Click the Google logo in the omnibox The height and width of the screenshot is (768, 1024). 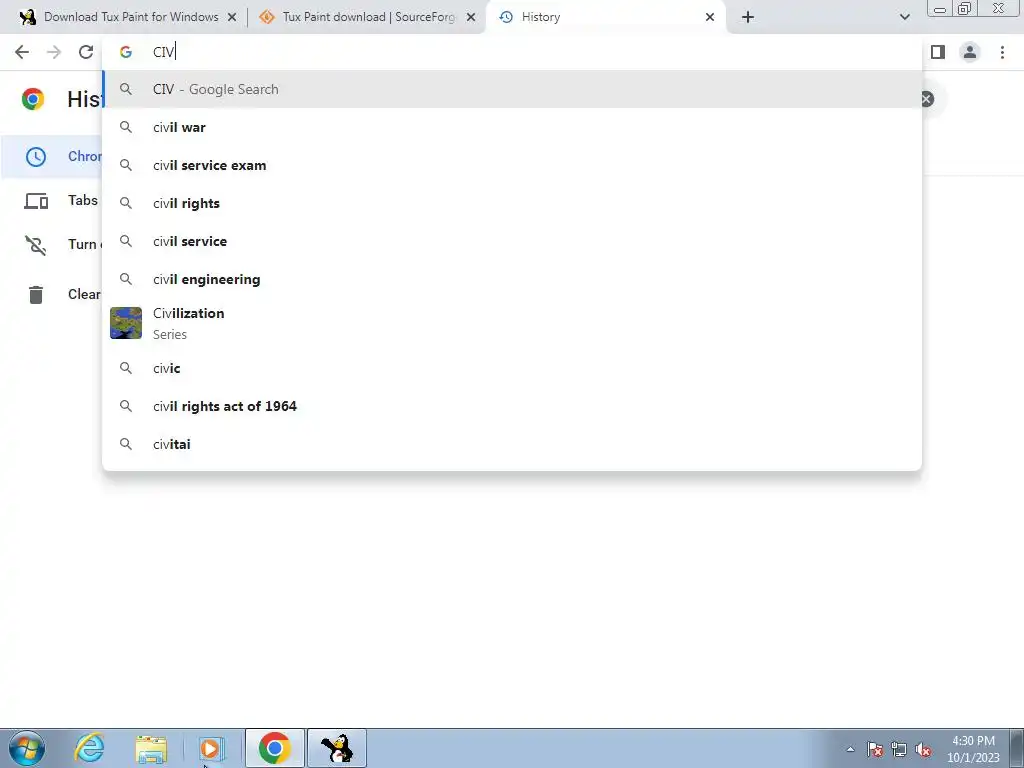click(x=126, y=52)
